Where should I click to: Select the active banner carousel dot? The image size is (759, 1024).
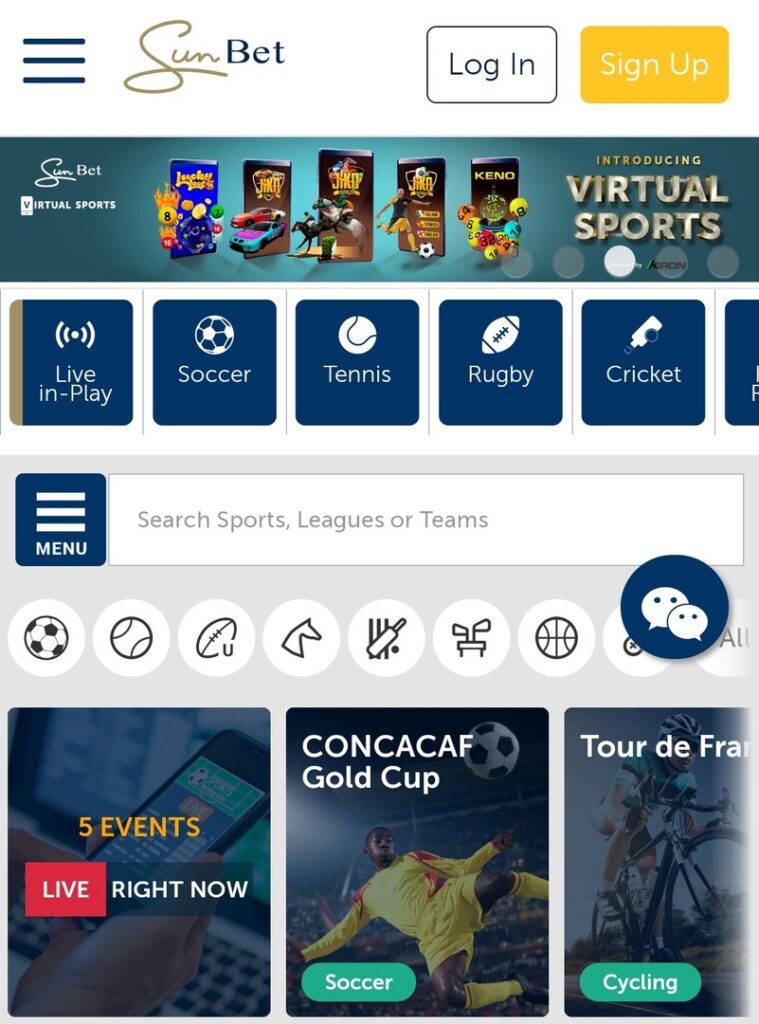tap(620, 261)
